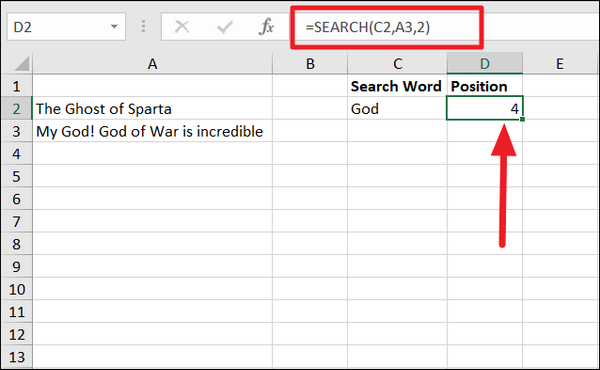Expand the Name Box dropdown arrow
This screenshot has width=600, height=370.
pos(114,27)
